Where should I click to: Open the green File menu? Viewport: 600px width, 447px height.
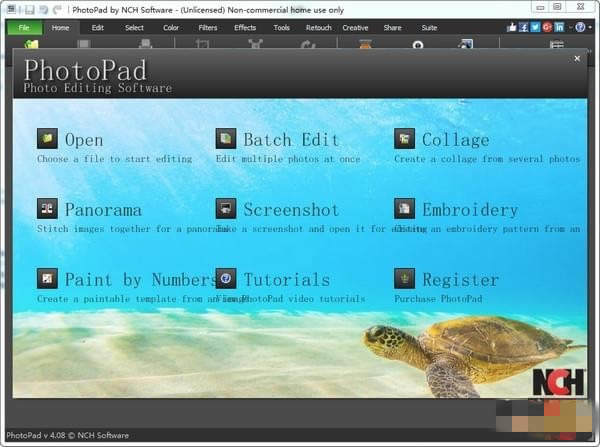click(24, 28)
